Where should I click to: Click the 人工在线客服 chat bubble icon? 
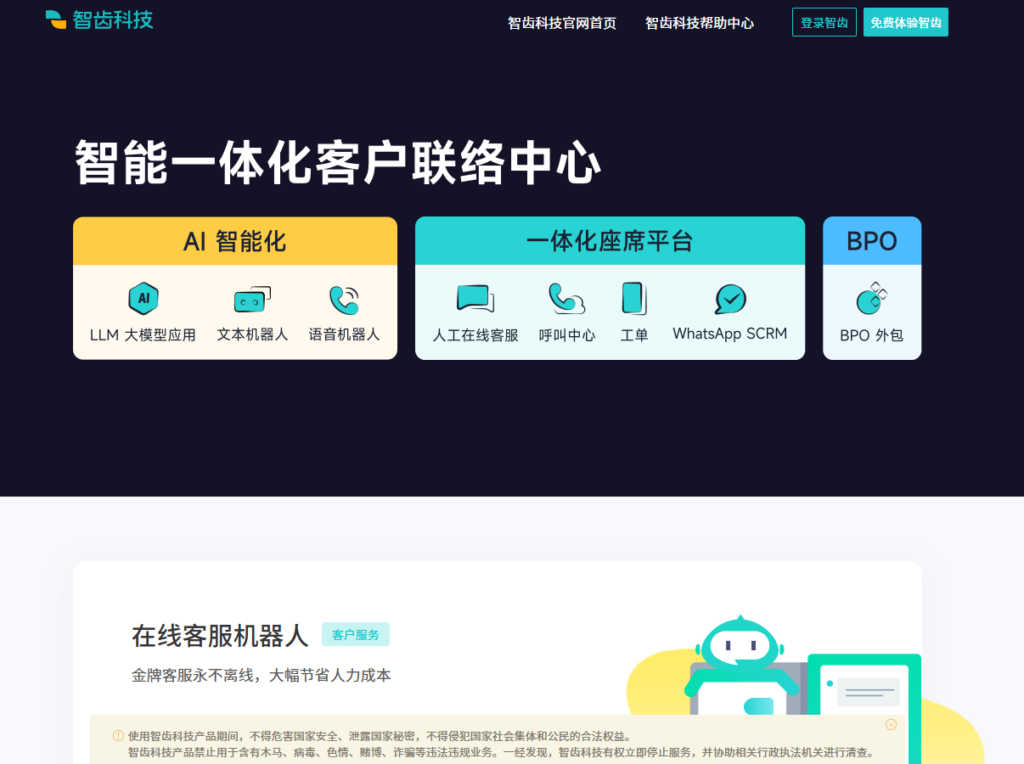(475, 298)
